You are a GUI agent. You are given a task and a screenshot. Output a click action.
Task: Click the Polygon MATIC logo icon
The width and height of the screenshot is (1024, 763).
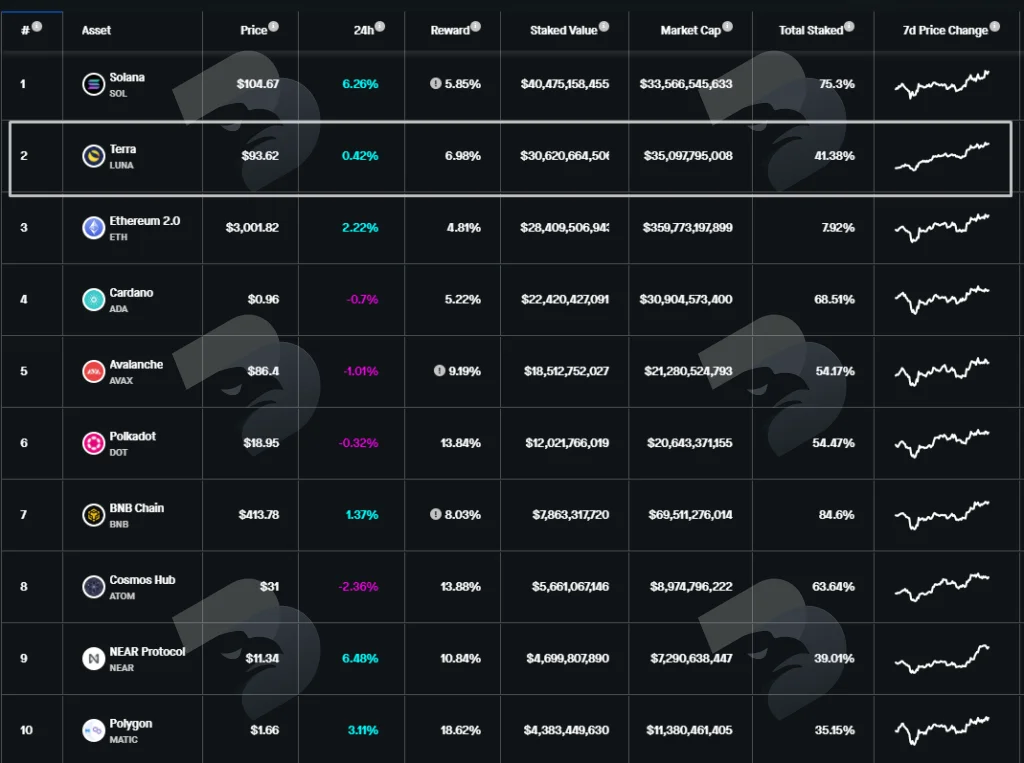[x=93, y=730]
